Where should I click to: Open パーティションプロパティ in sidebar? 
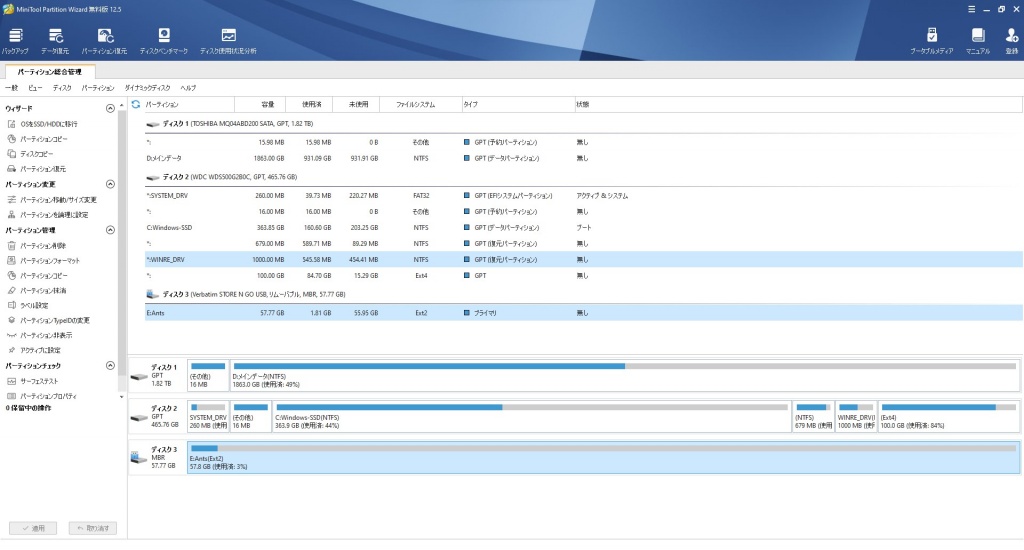[x=42, y=396]
